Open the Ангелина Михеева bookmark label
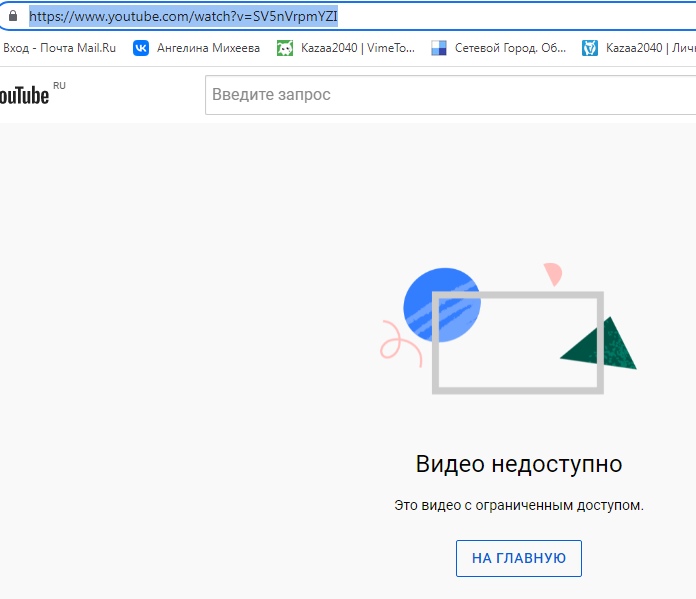Viewport: 696px width, 599px height. (208, 48)
